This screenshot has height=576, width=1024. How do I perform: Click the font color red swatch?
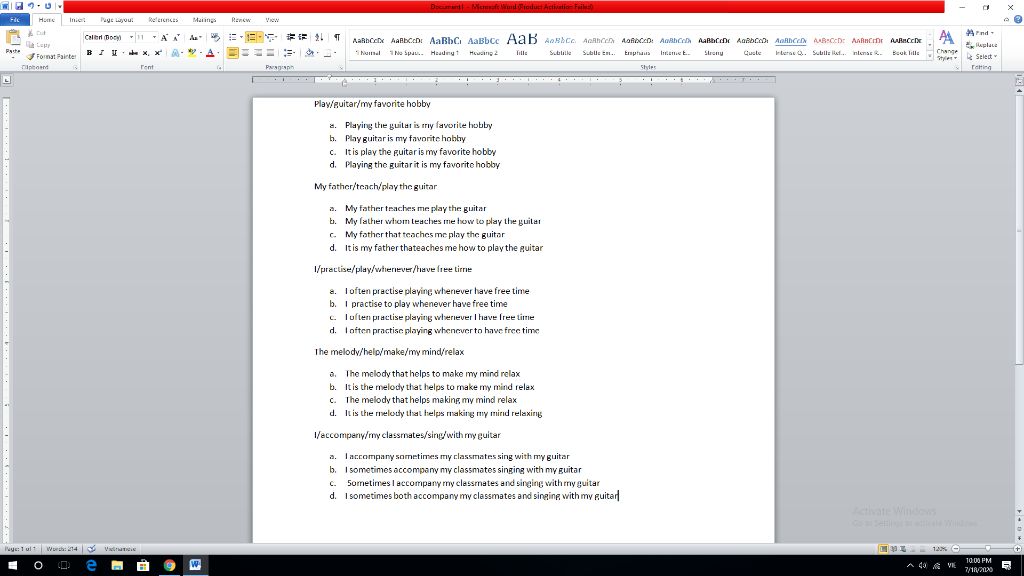(x=210, y=53)
